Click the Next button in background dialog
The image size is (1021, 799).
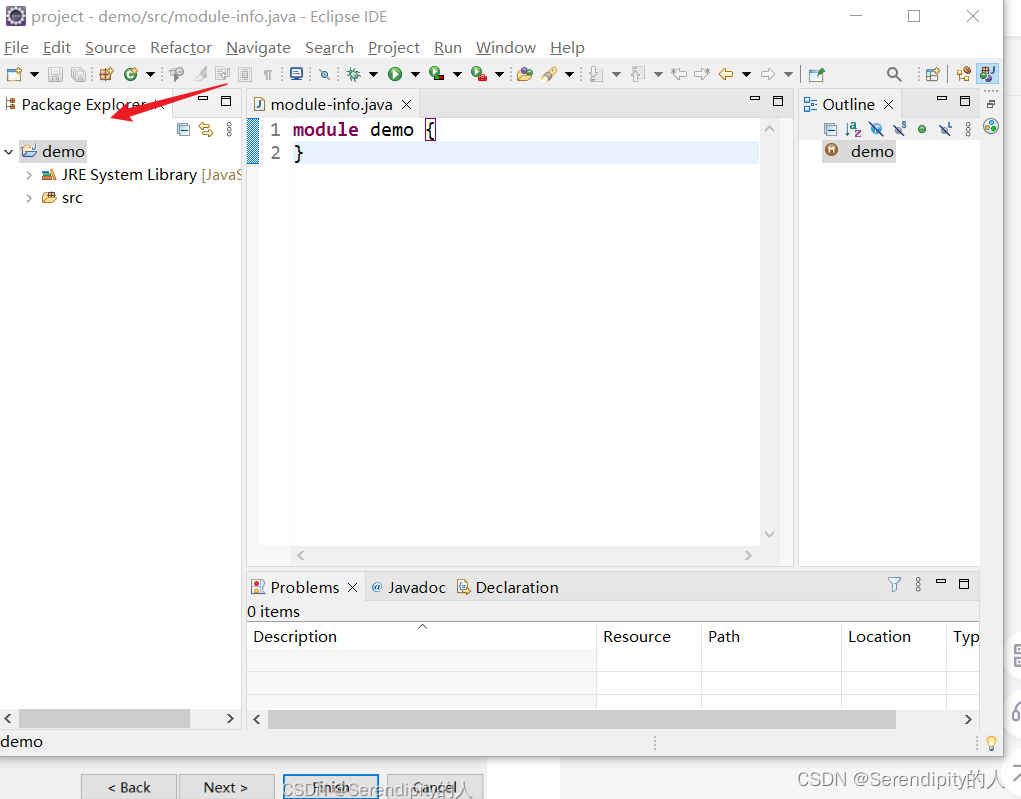[x=226, y=787]
